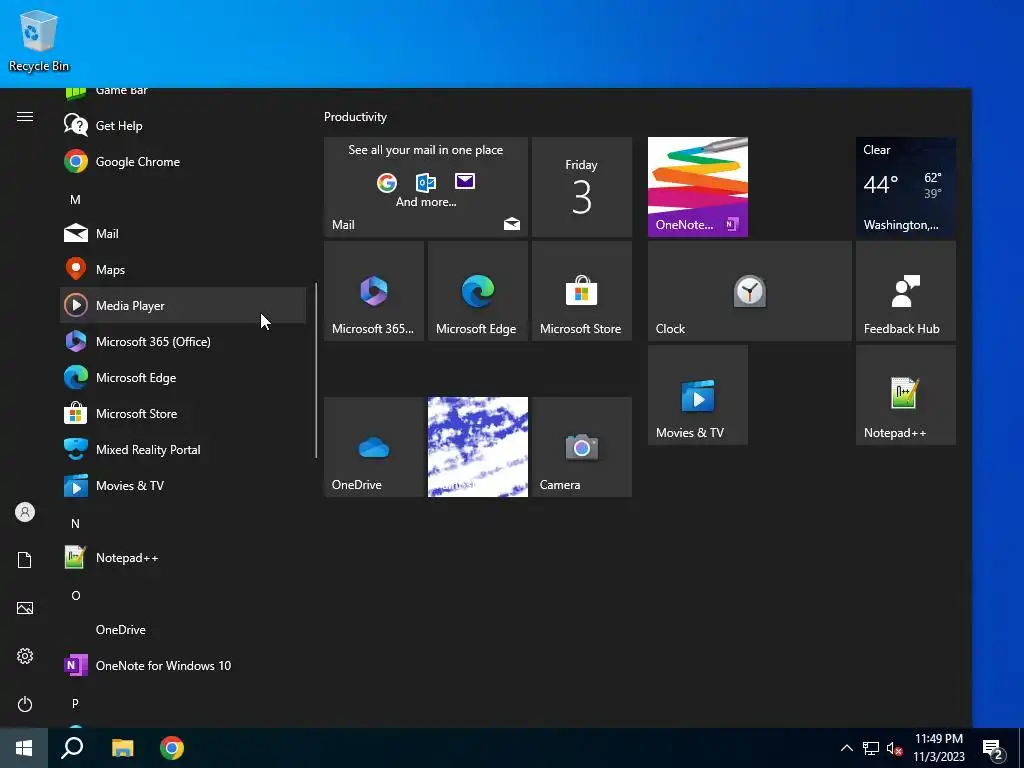Open the blue-and-white pattern tile
The height and width of the screenshot is (768, 1024).
tap(477, 447)
